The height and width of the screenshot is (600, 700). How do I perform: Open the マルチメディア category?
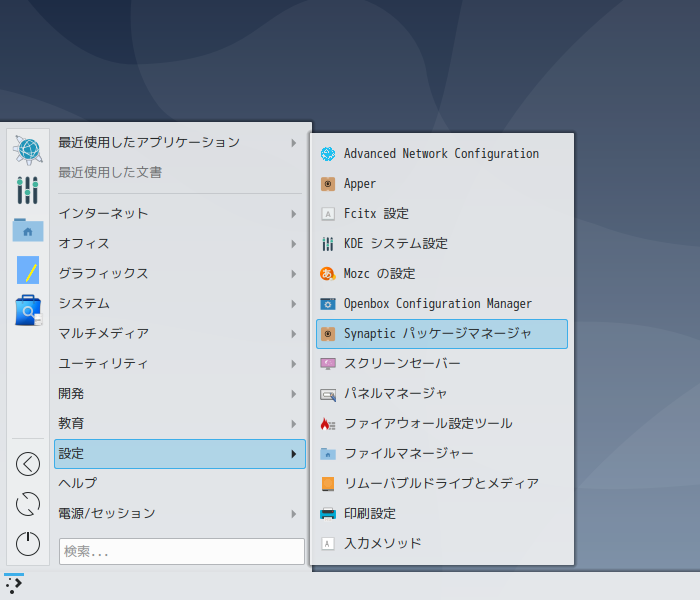(180, 334)
